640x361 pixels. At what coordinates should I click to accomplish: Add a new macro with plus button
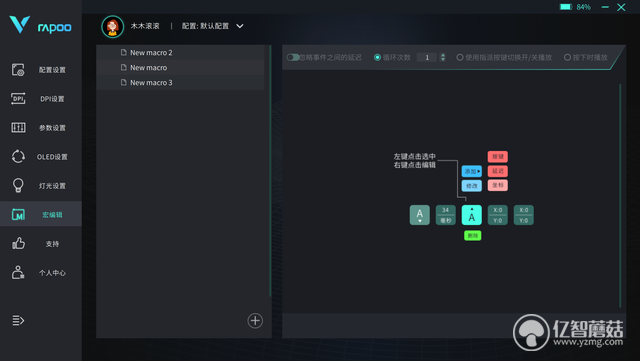(x=255, y=321)
